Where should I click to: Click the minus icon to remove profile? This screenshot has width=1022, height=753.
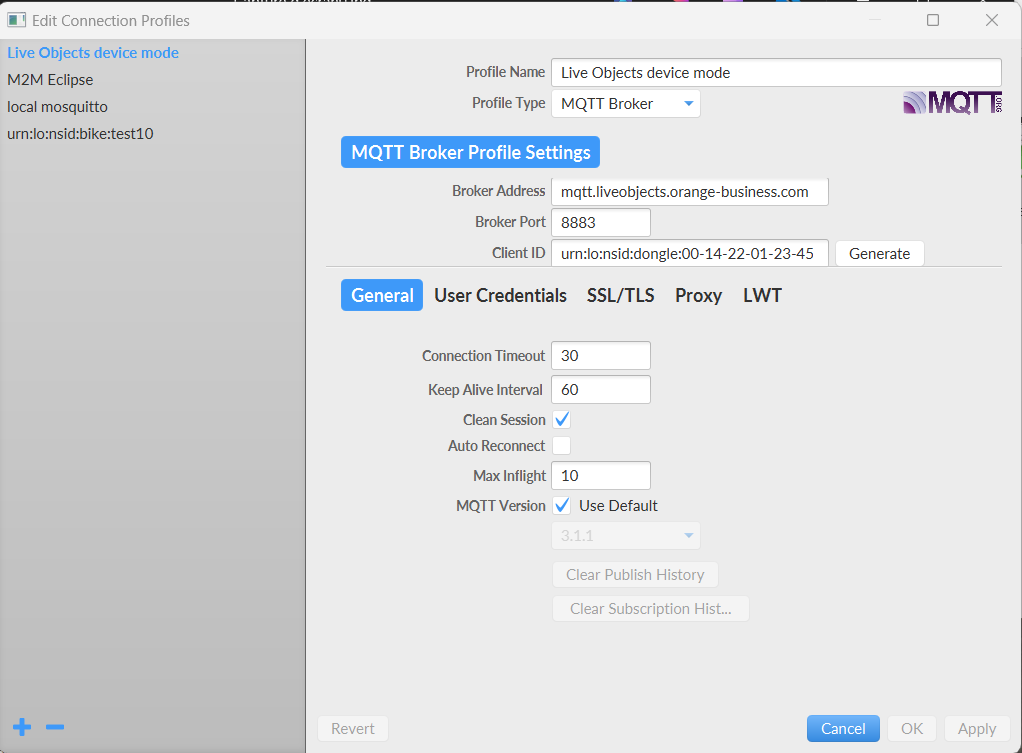(x=55, y=727)
